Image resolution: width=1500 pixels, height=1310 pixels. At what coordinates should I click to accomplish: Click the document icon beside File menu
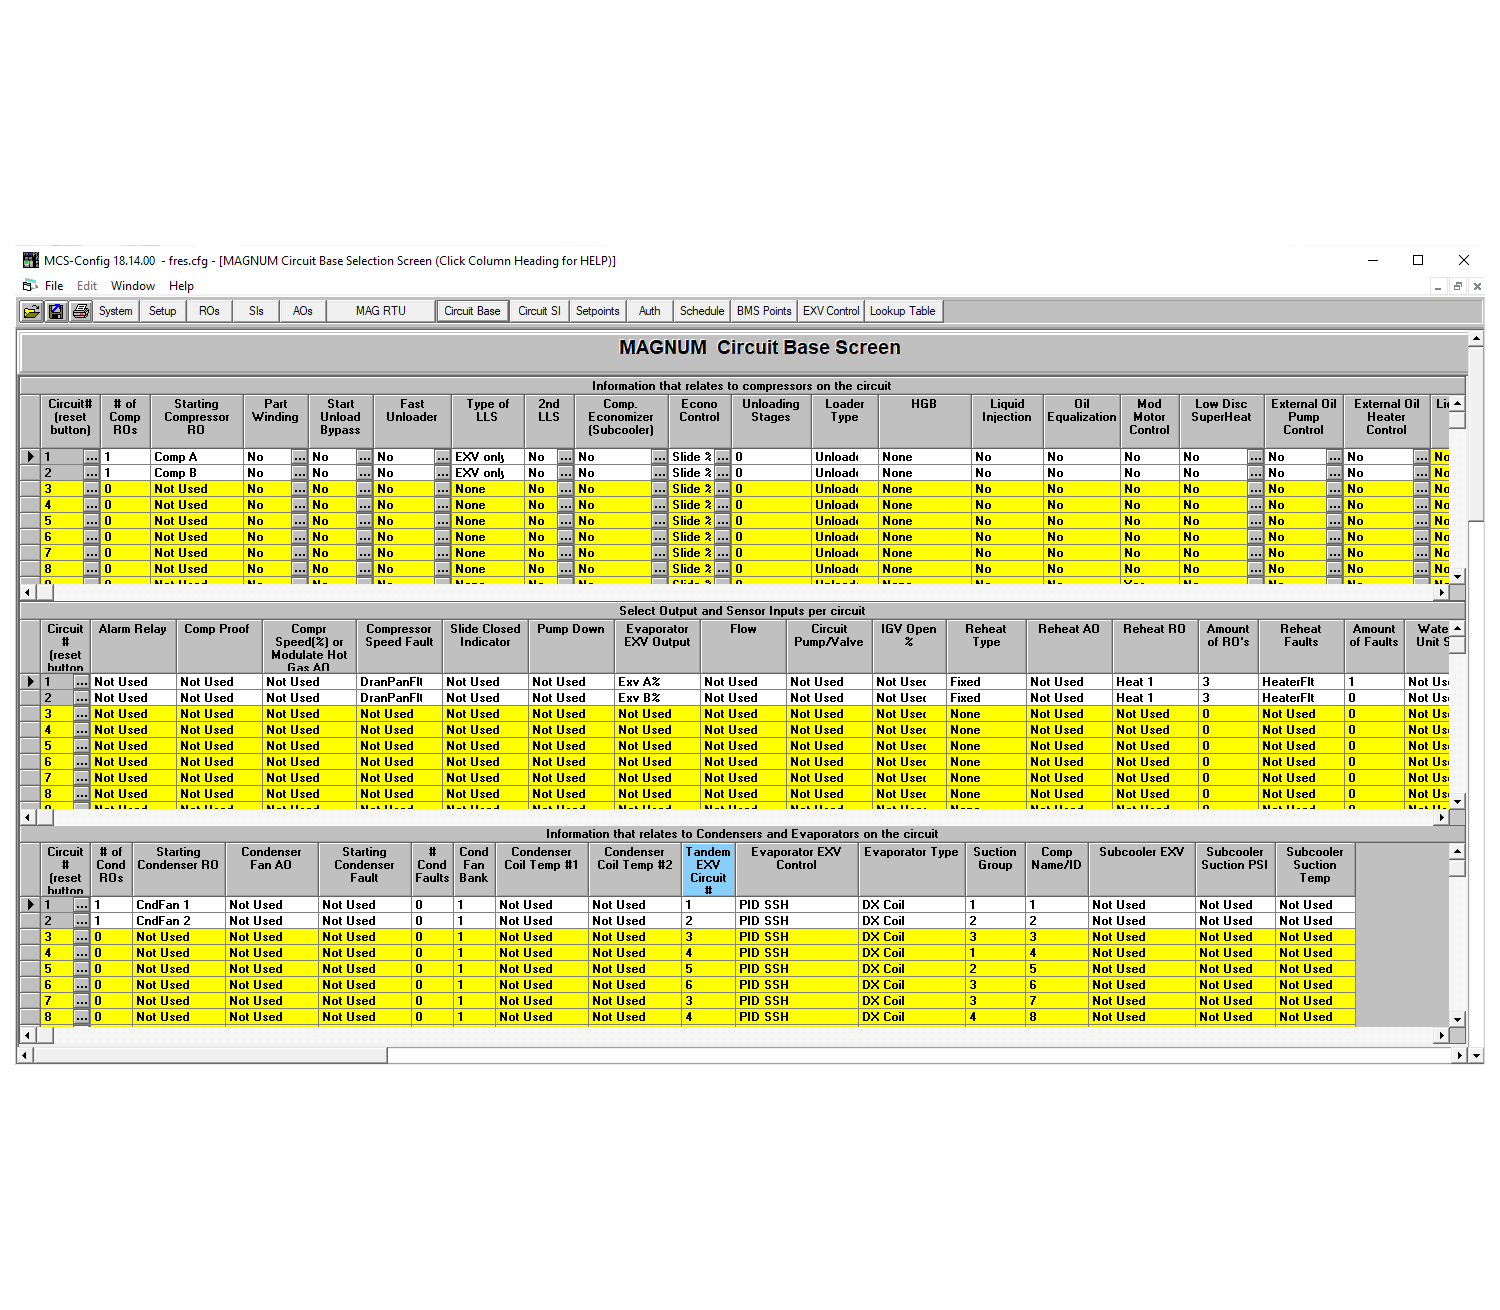point(30,286)
